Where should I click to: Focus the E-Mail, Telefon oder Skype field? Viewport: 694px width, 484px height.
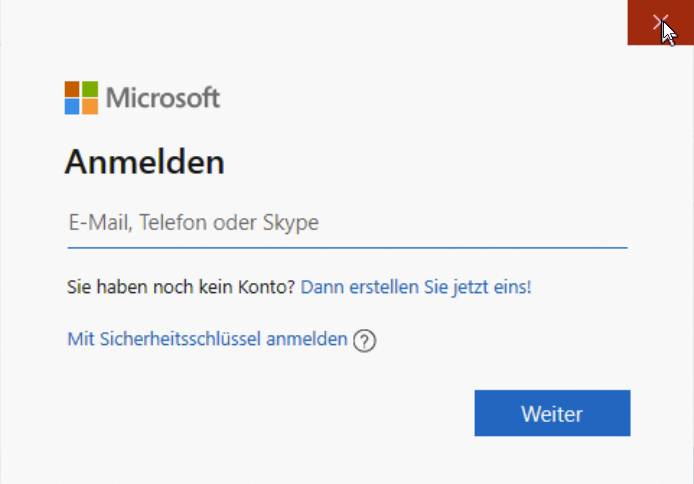pos(347,223)
